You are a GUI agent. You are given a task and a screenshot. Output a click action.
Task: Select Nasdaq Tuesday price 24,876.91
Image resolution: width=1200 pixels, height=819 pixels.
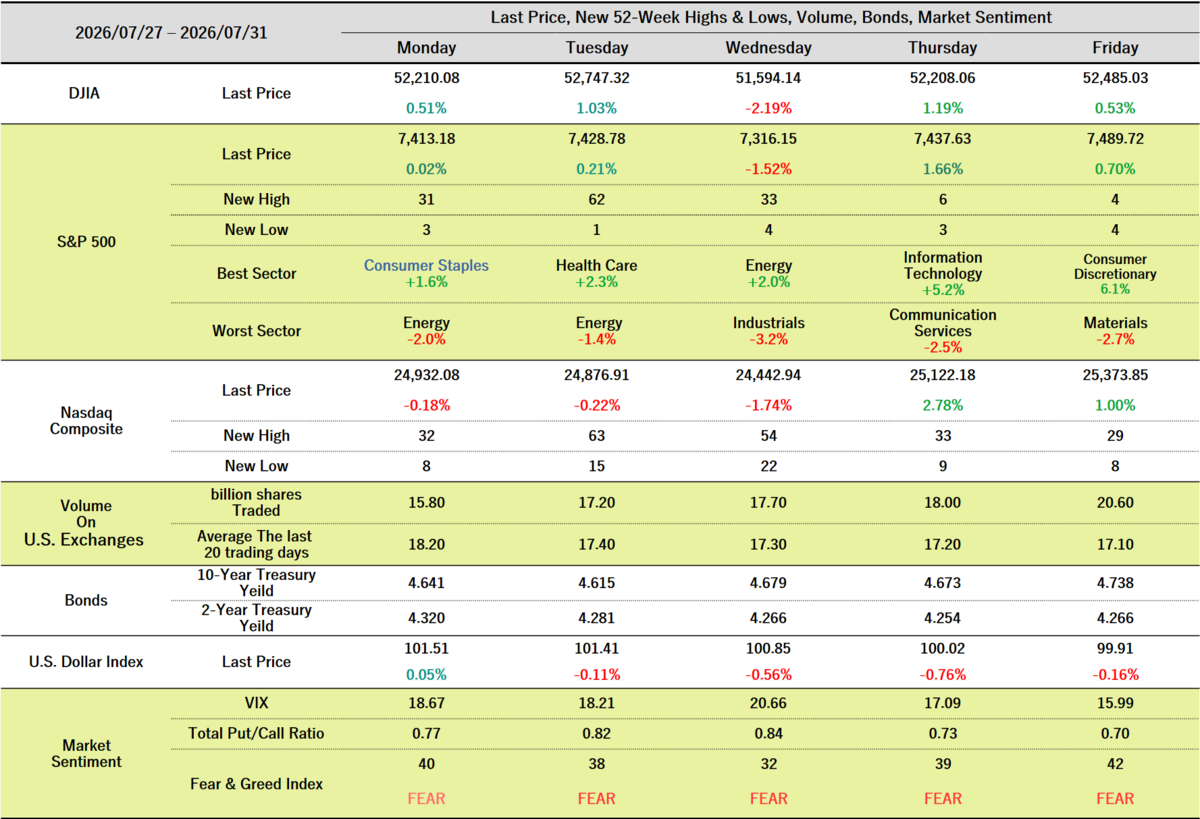coord(597,375)
